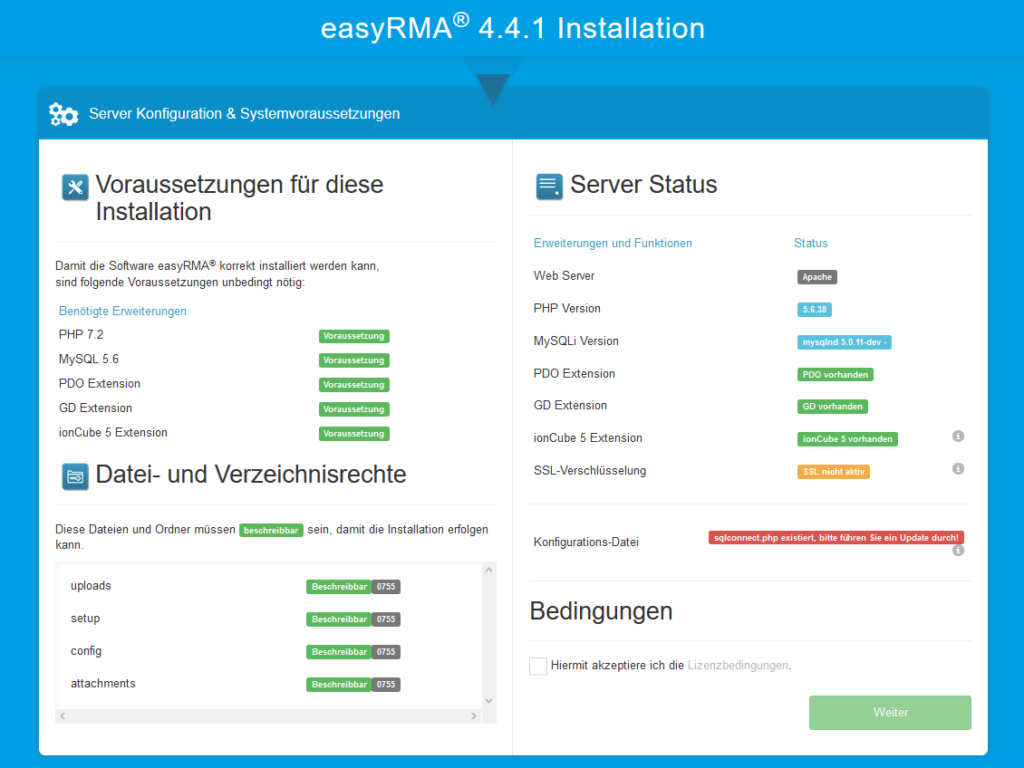Click the ionCube 5 vorhanden badge
Image resolution: width=1024 pixels, height=768 pixels.
(848, 440)
